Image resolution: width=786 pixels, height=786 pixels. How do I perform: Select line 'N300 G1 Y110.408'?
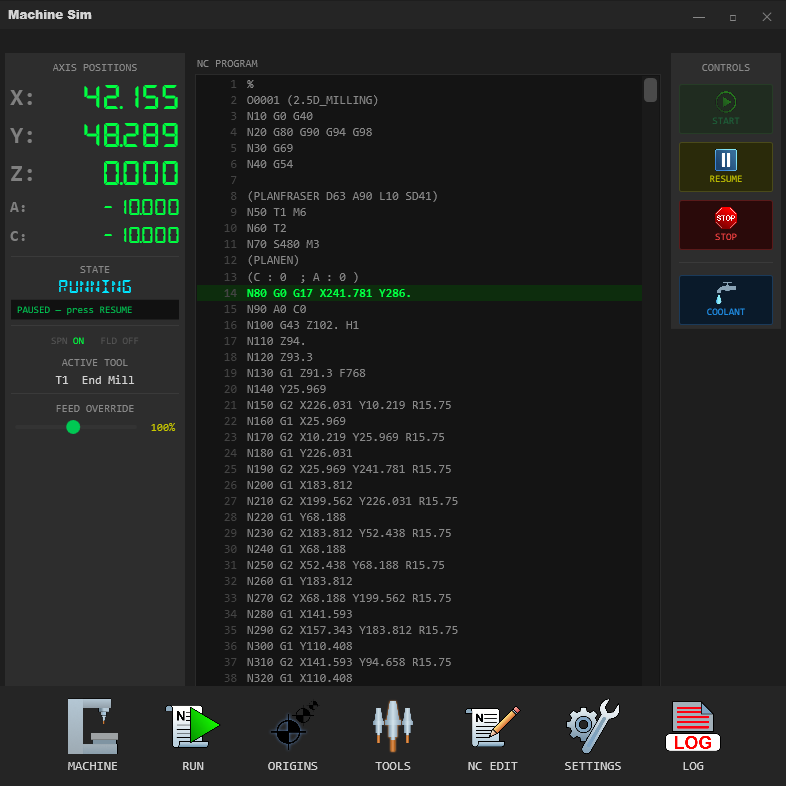pyautogui.click(x=419, y=647)
